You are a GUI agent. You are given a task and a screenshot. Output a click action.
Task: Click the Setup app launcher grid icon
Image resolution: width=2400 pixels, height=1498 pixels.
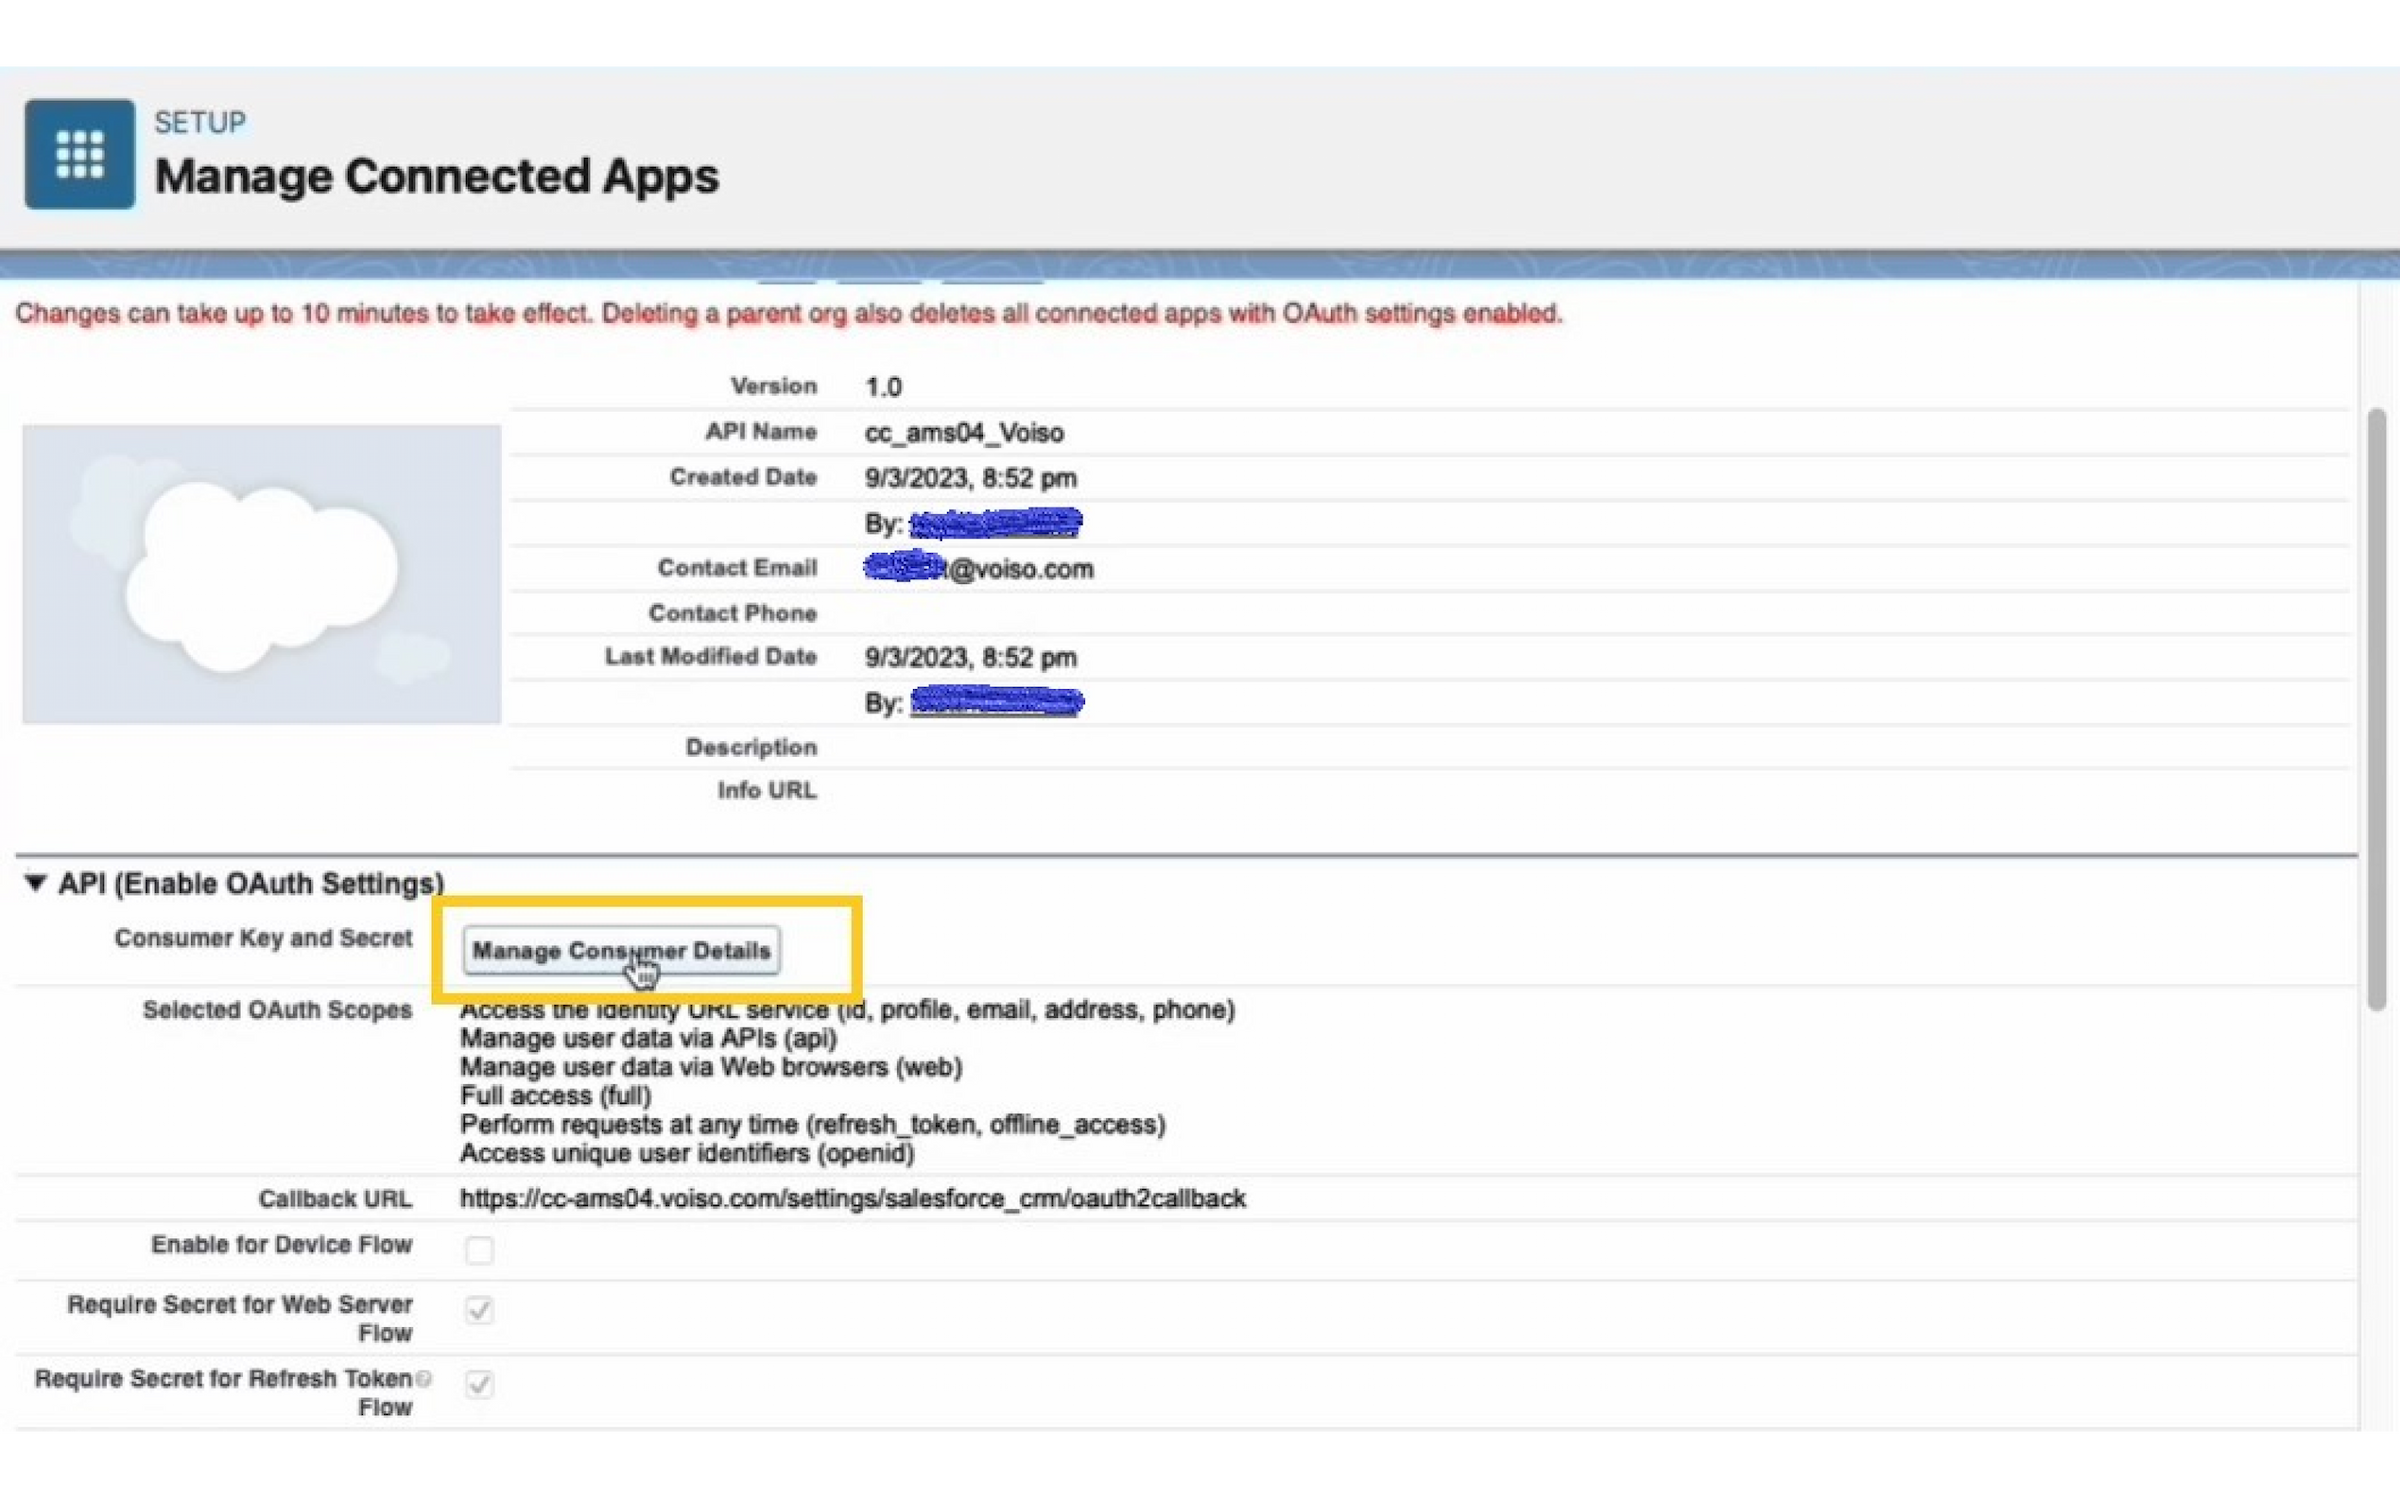coord(80,154)
